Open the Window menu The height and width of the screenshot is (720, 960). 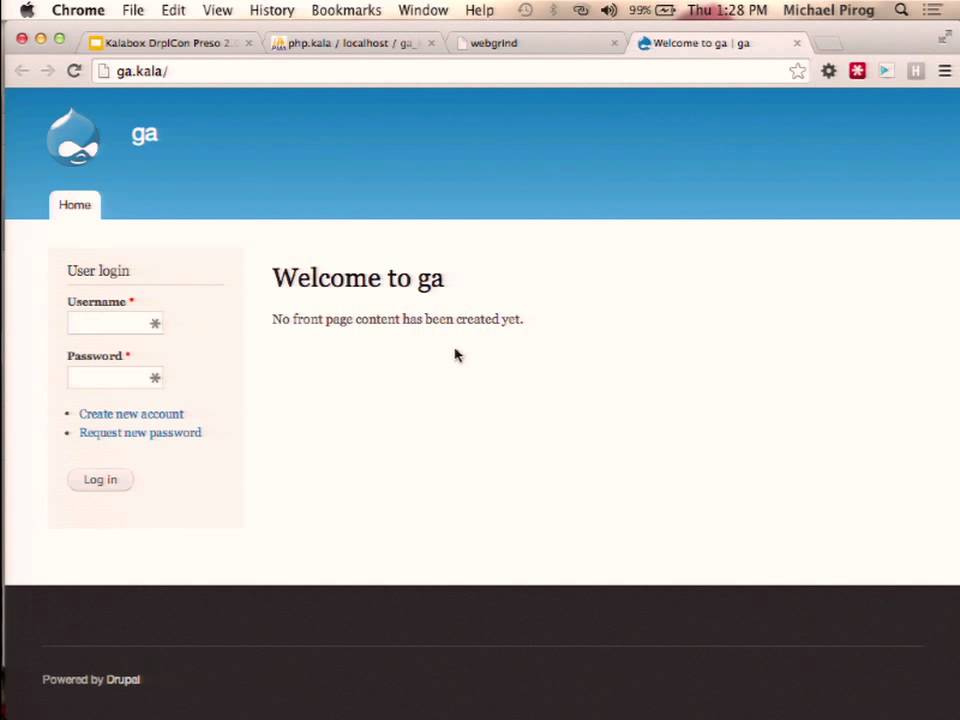point(423,10)
